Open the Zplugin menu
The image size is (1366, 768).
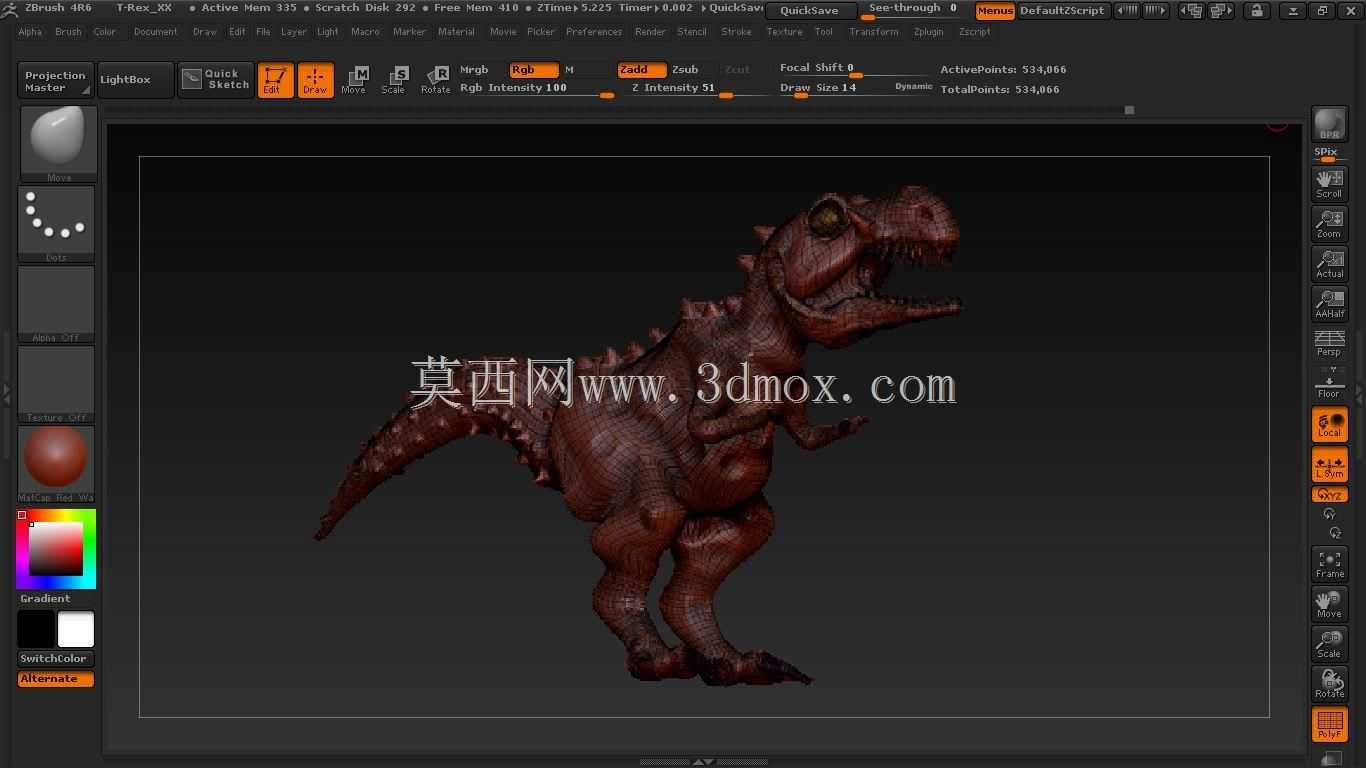click(928, 32)
